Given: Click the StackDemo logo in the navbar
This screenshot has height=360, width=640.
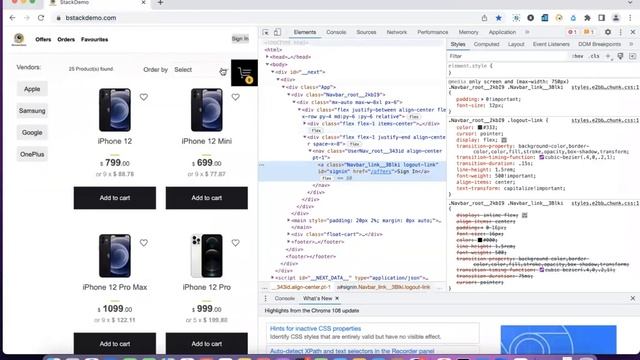Looking at the screenshot, I should [x=19, y=39].
